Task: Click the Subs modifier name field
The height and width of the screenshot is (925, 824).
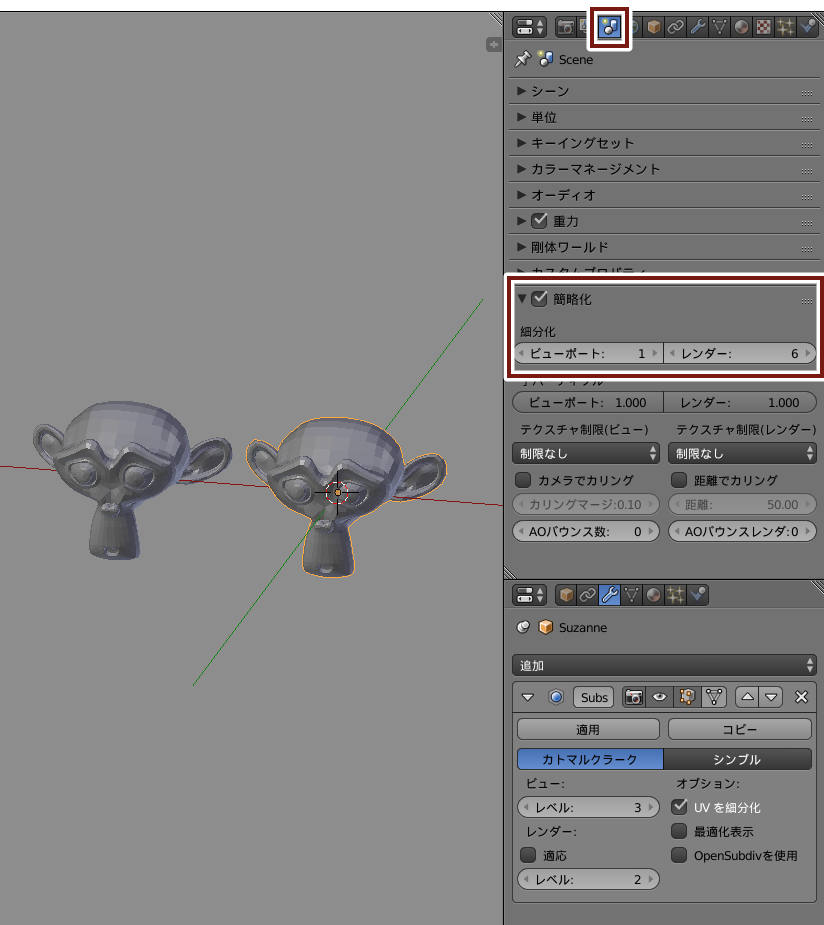Action: [594, 697]
